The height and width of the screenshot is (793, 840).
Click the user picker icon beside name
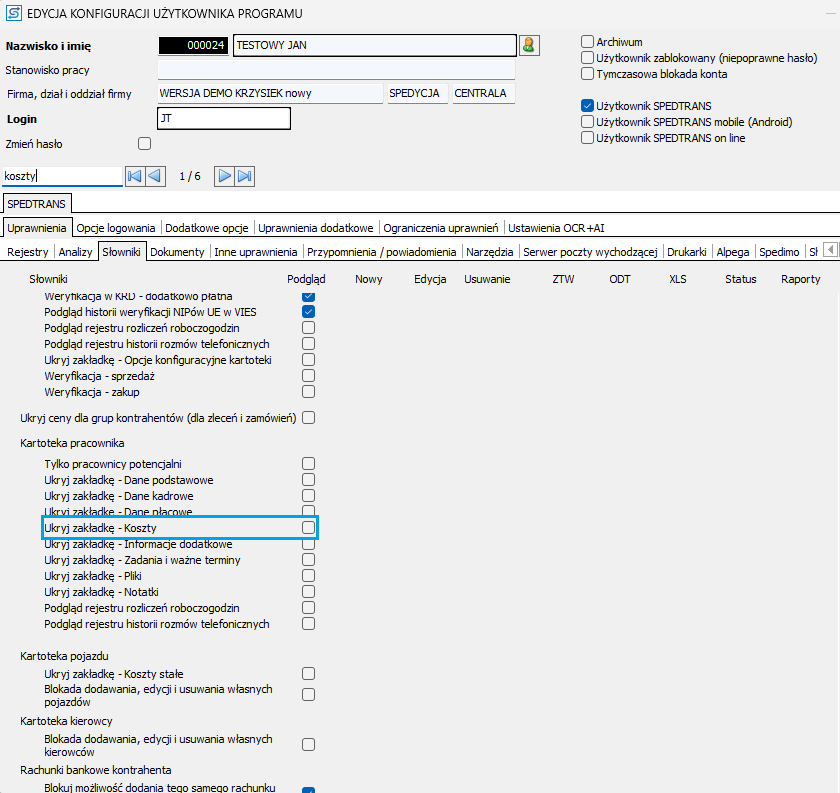(529, 45)
